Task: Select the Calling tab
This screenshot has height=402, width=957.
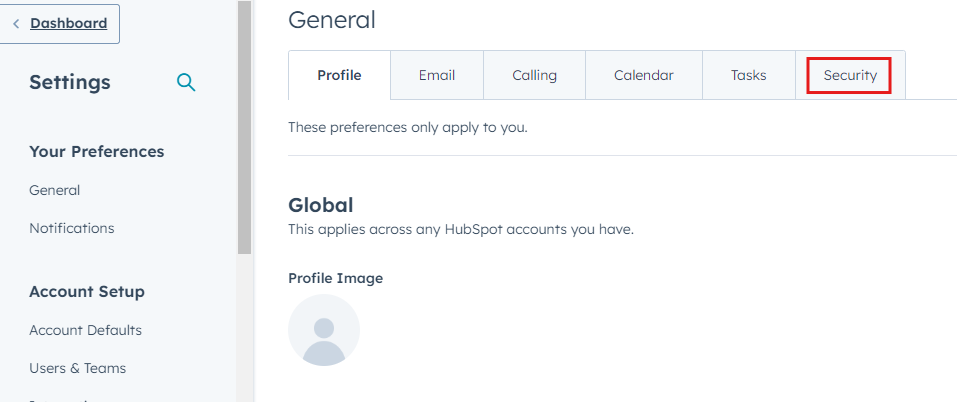Action: [534, 75]
